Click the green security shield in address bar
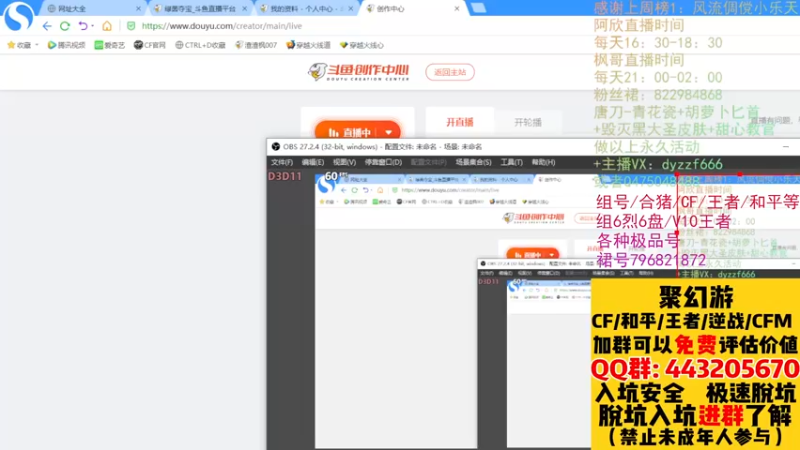 click(x=131, y=26)
